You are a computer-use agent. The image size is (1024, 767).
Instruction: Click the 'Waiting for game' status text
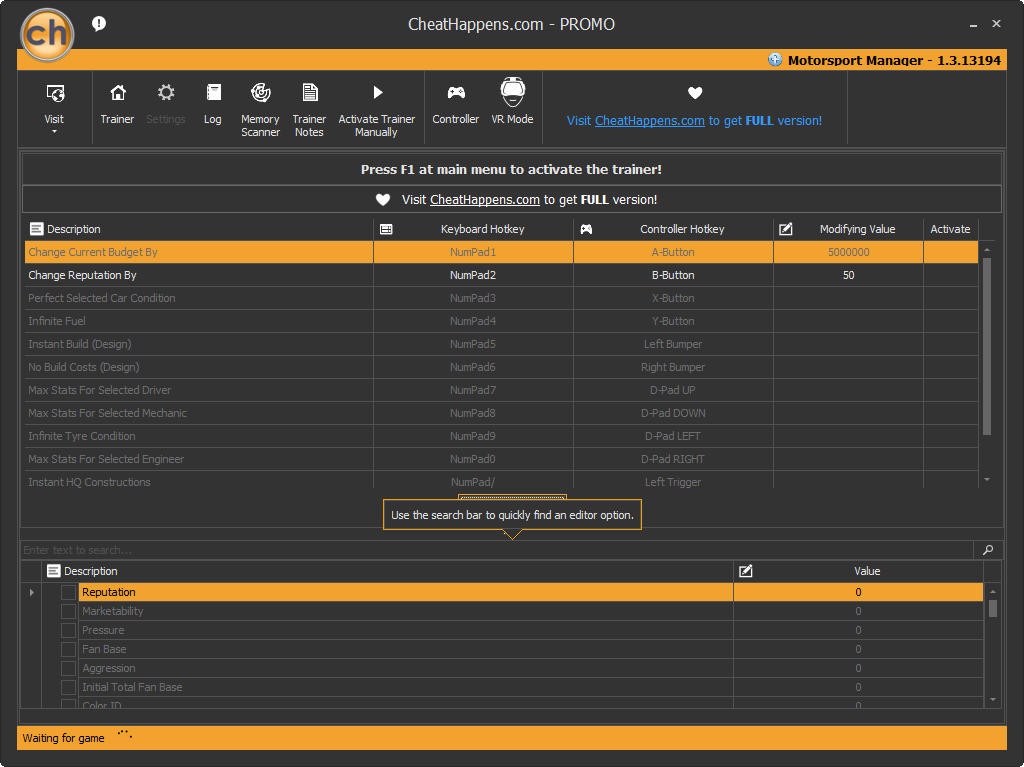[63, 738]
